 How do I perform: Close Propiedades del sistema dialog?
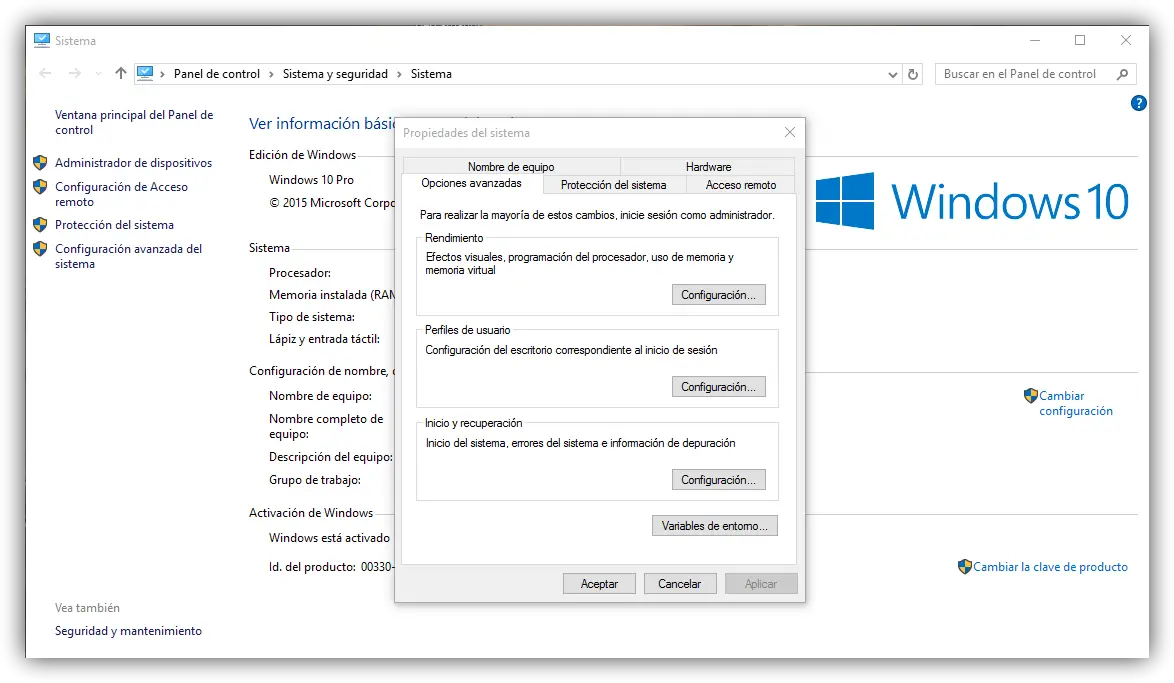[x=789, y=133]
